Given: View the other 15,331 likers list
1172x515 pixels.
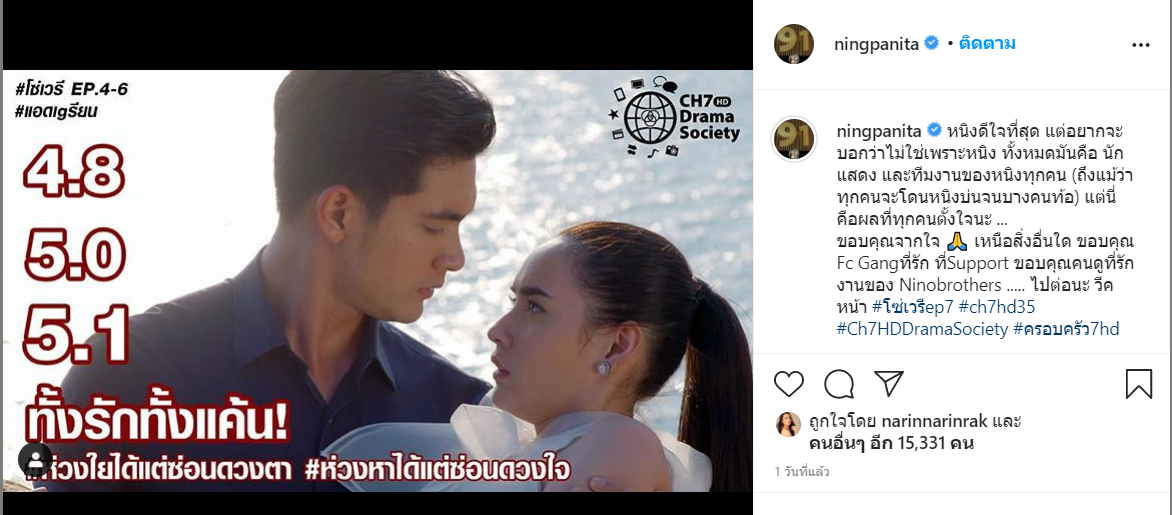Looking at the screenshot, I should coord(889,444).
